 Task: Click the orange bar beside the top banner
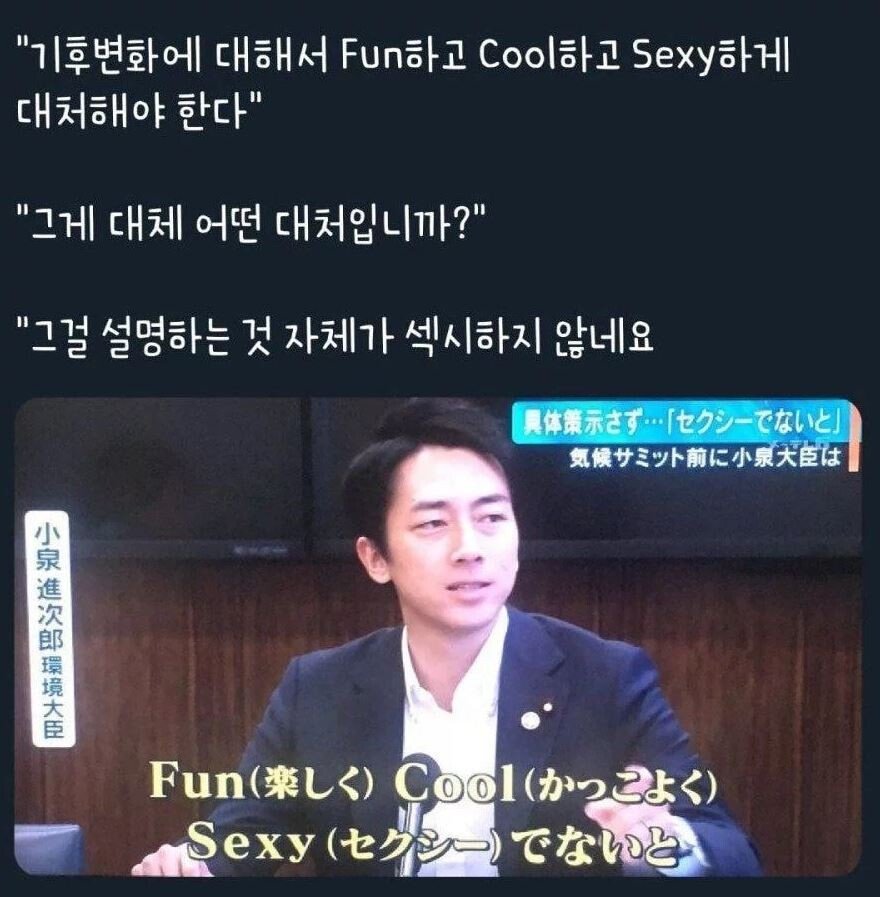854,438
